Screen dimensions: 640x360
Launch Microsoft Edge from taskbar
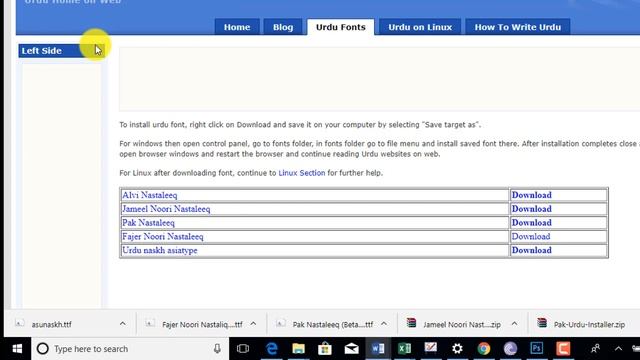tap(272, 349)
